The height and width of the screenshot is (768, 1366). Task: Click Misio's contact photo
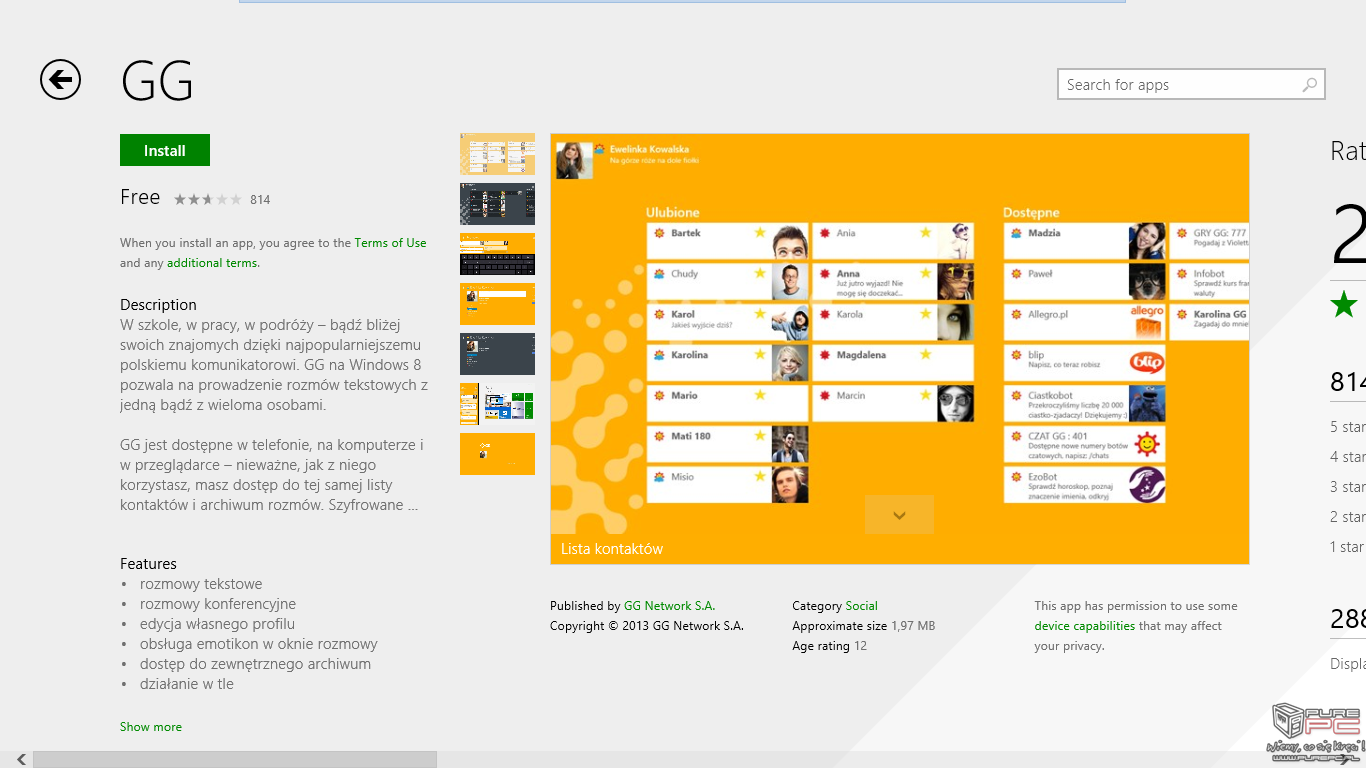pos(790,485)
